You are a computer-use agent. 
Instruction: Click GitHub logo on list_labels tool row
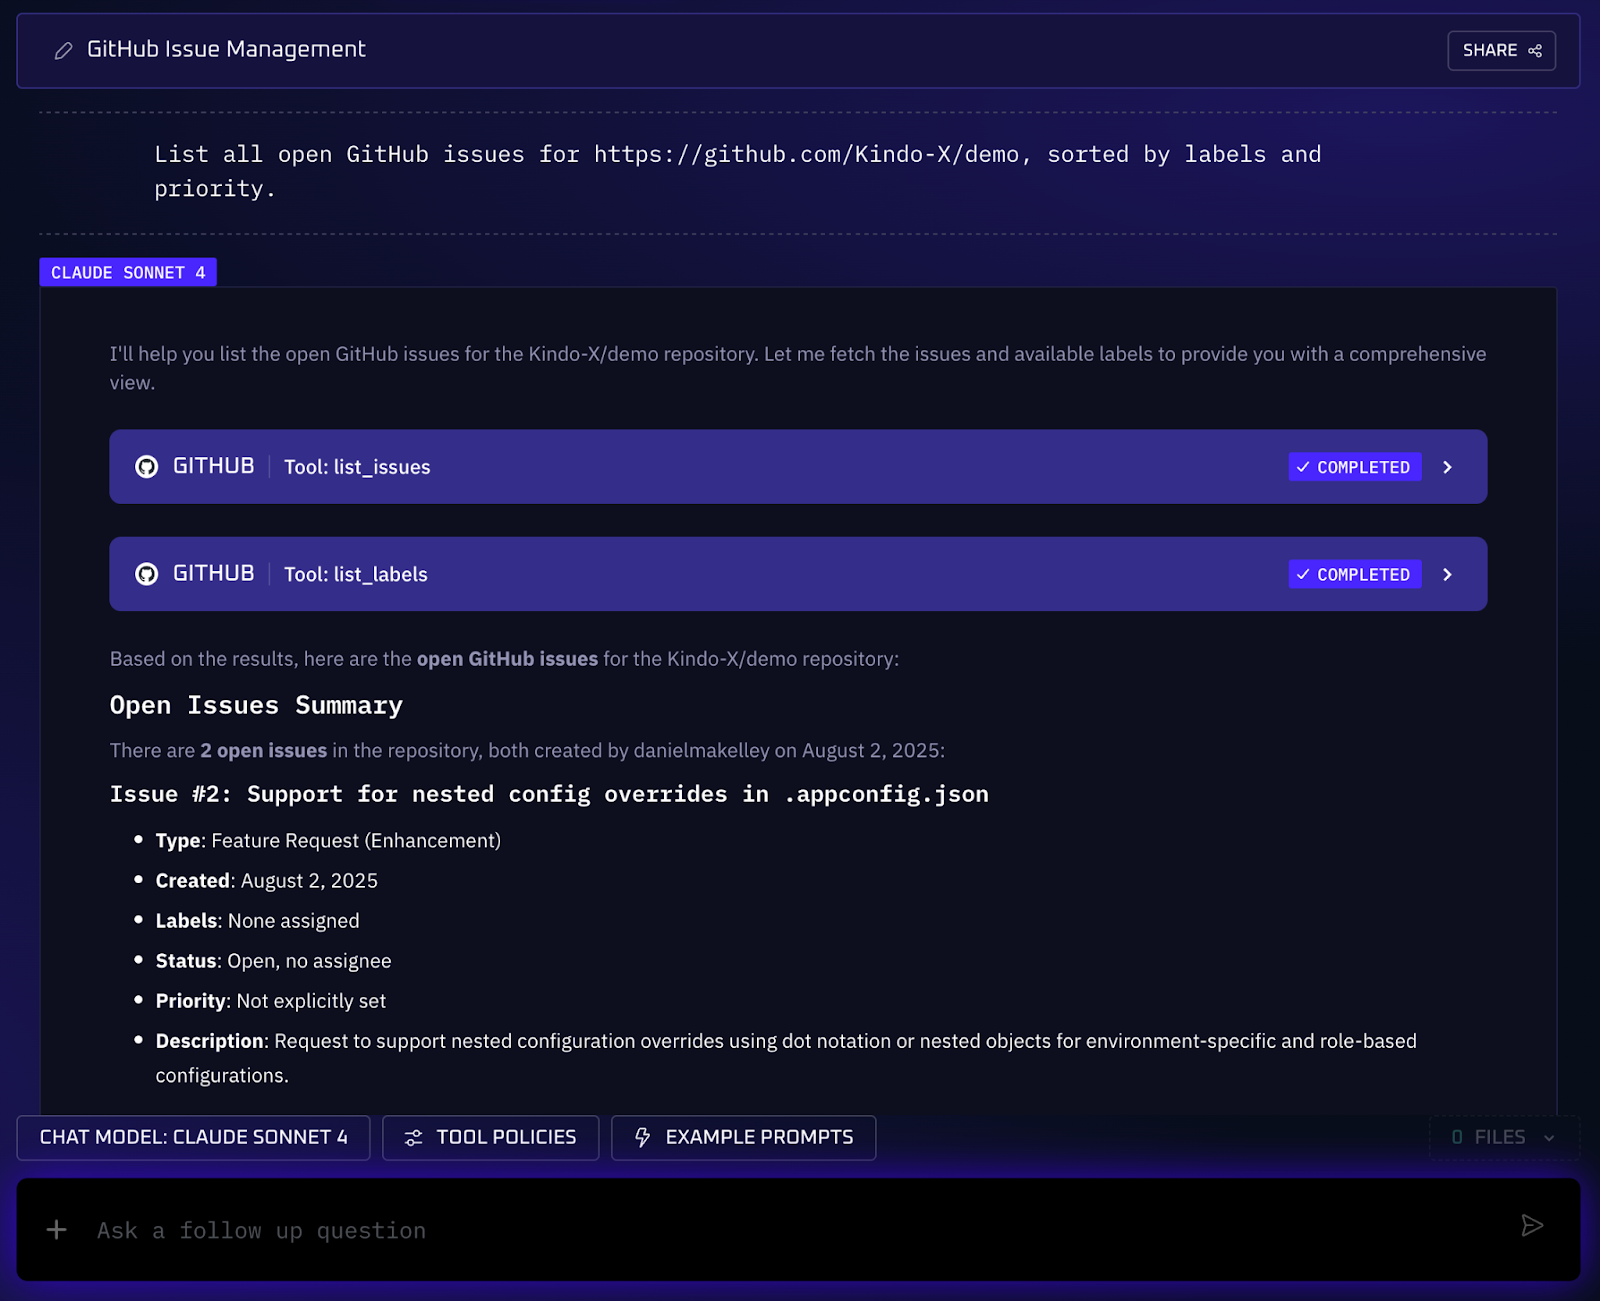(x=147, y=574)
